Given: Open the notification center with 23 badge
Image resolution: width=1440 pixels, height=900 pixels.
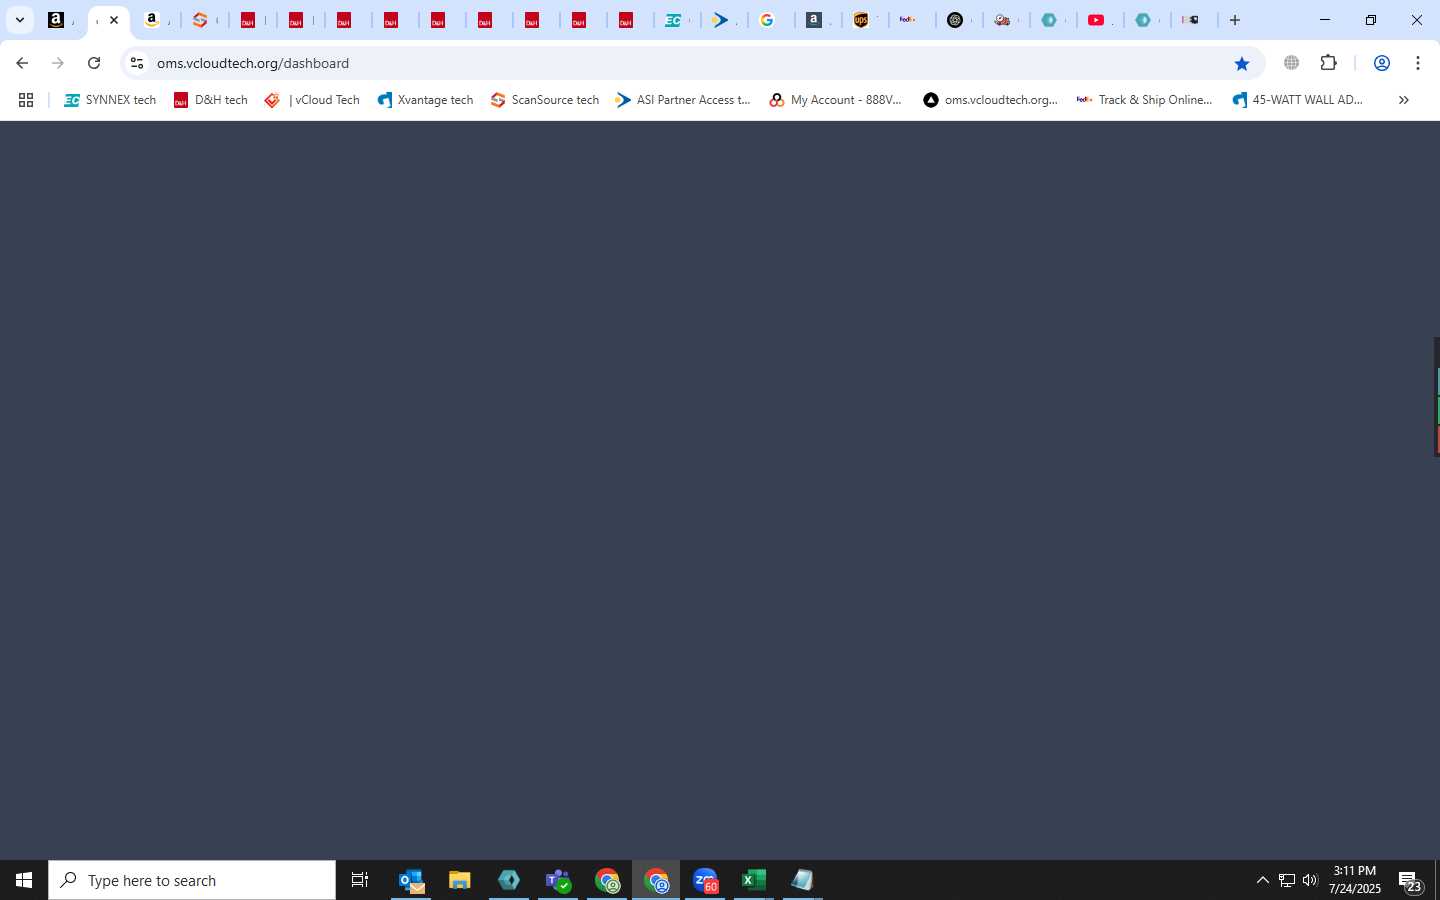Looking at the screenshot, I should click(x=1411, y=881).
